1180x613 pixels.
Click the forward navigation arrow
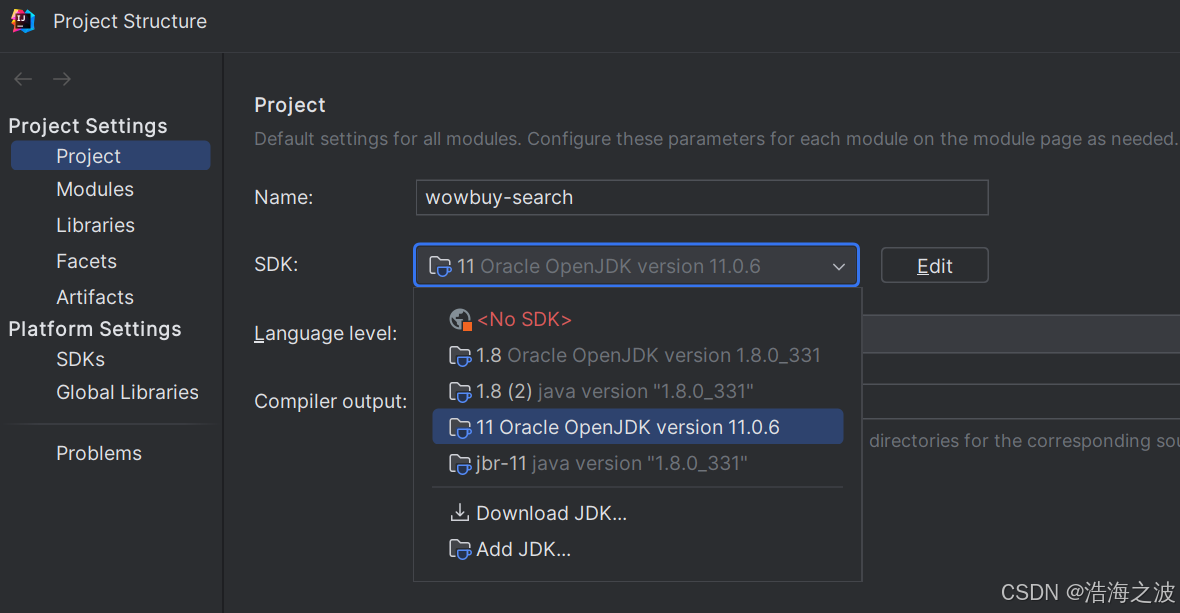pyautogui.click(x=60, y=78)
